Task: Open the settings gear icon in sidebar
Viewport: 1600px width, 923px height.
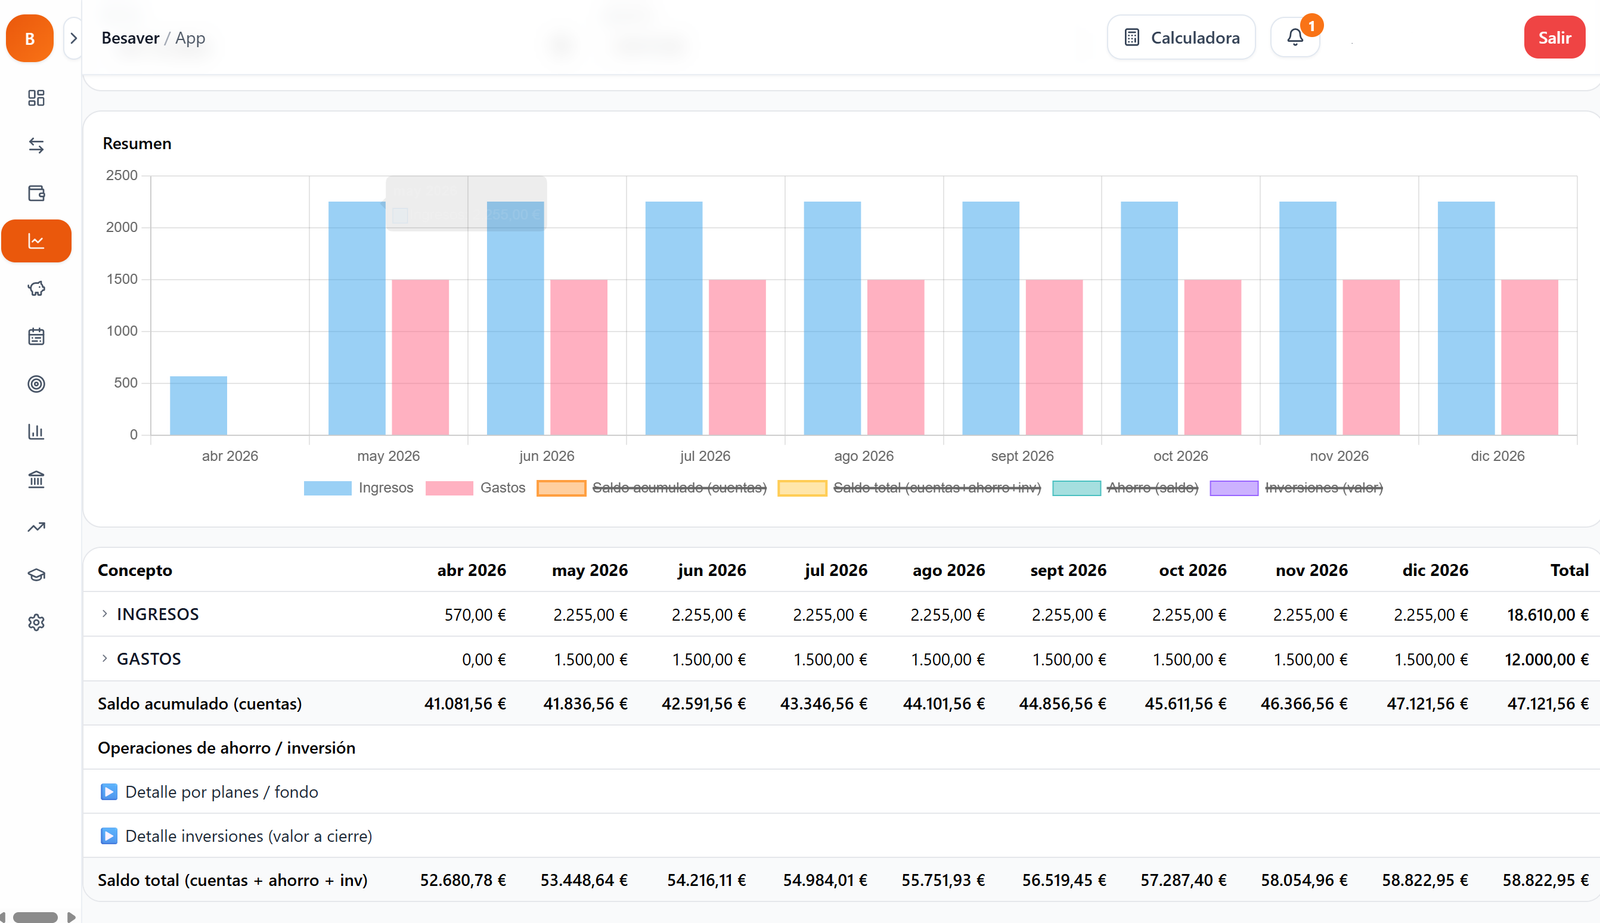Action: [36, 622]
